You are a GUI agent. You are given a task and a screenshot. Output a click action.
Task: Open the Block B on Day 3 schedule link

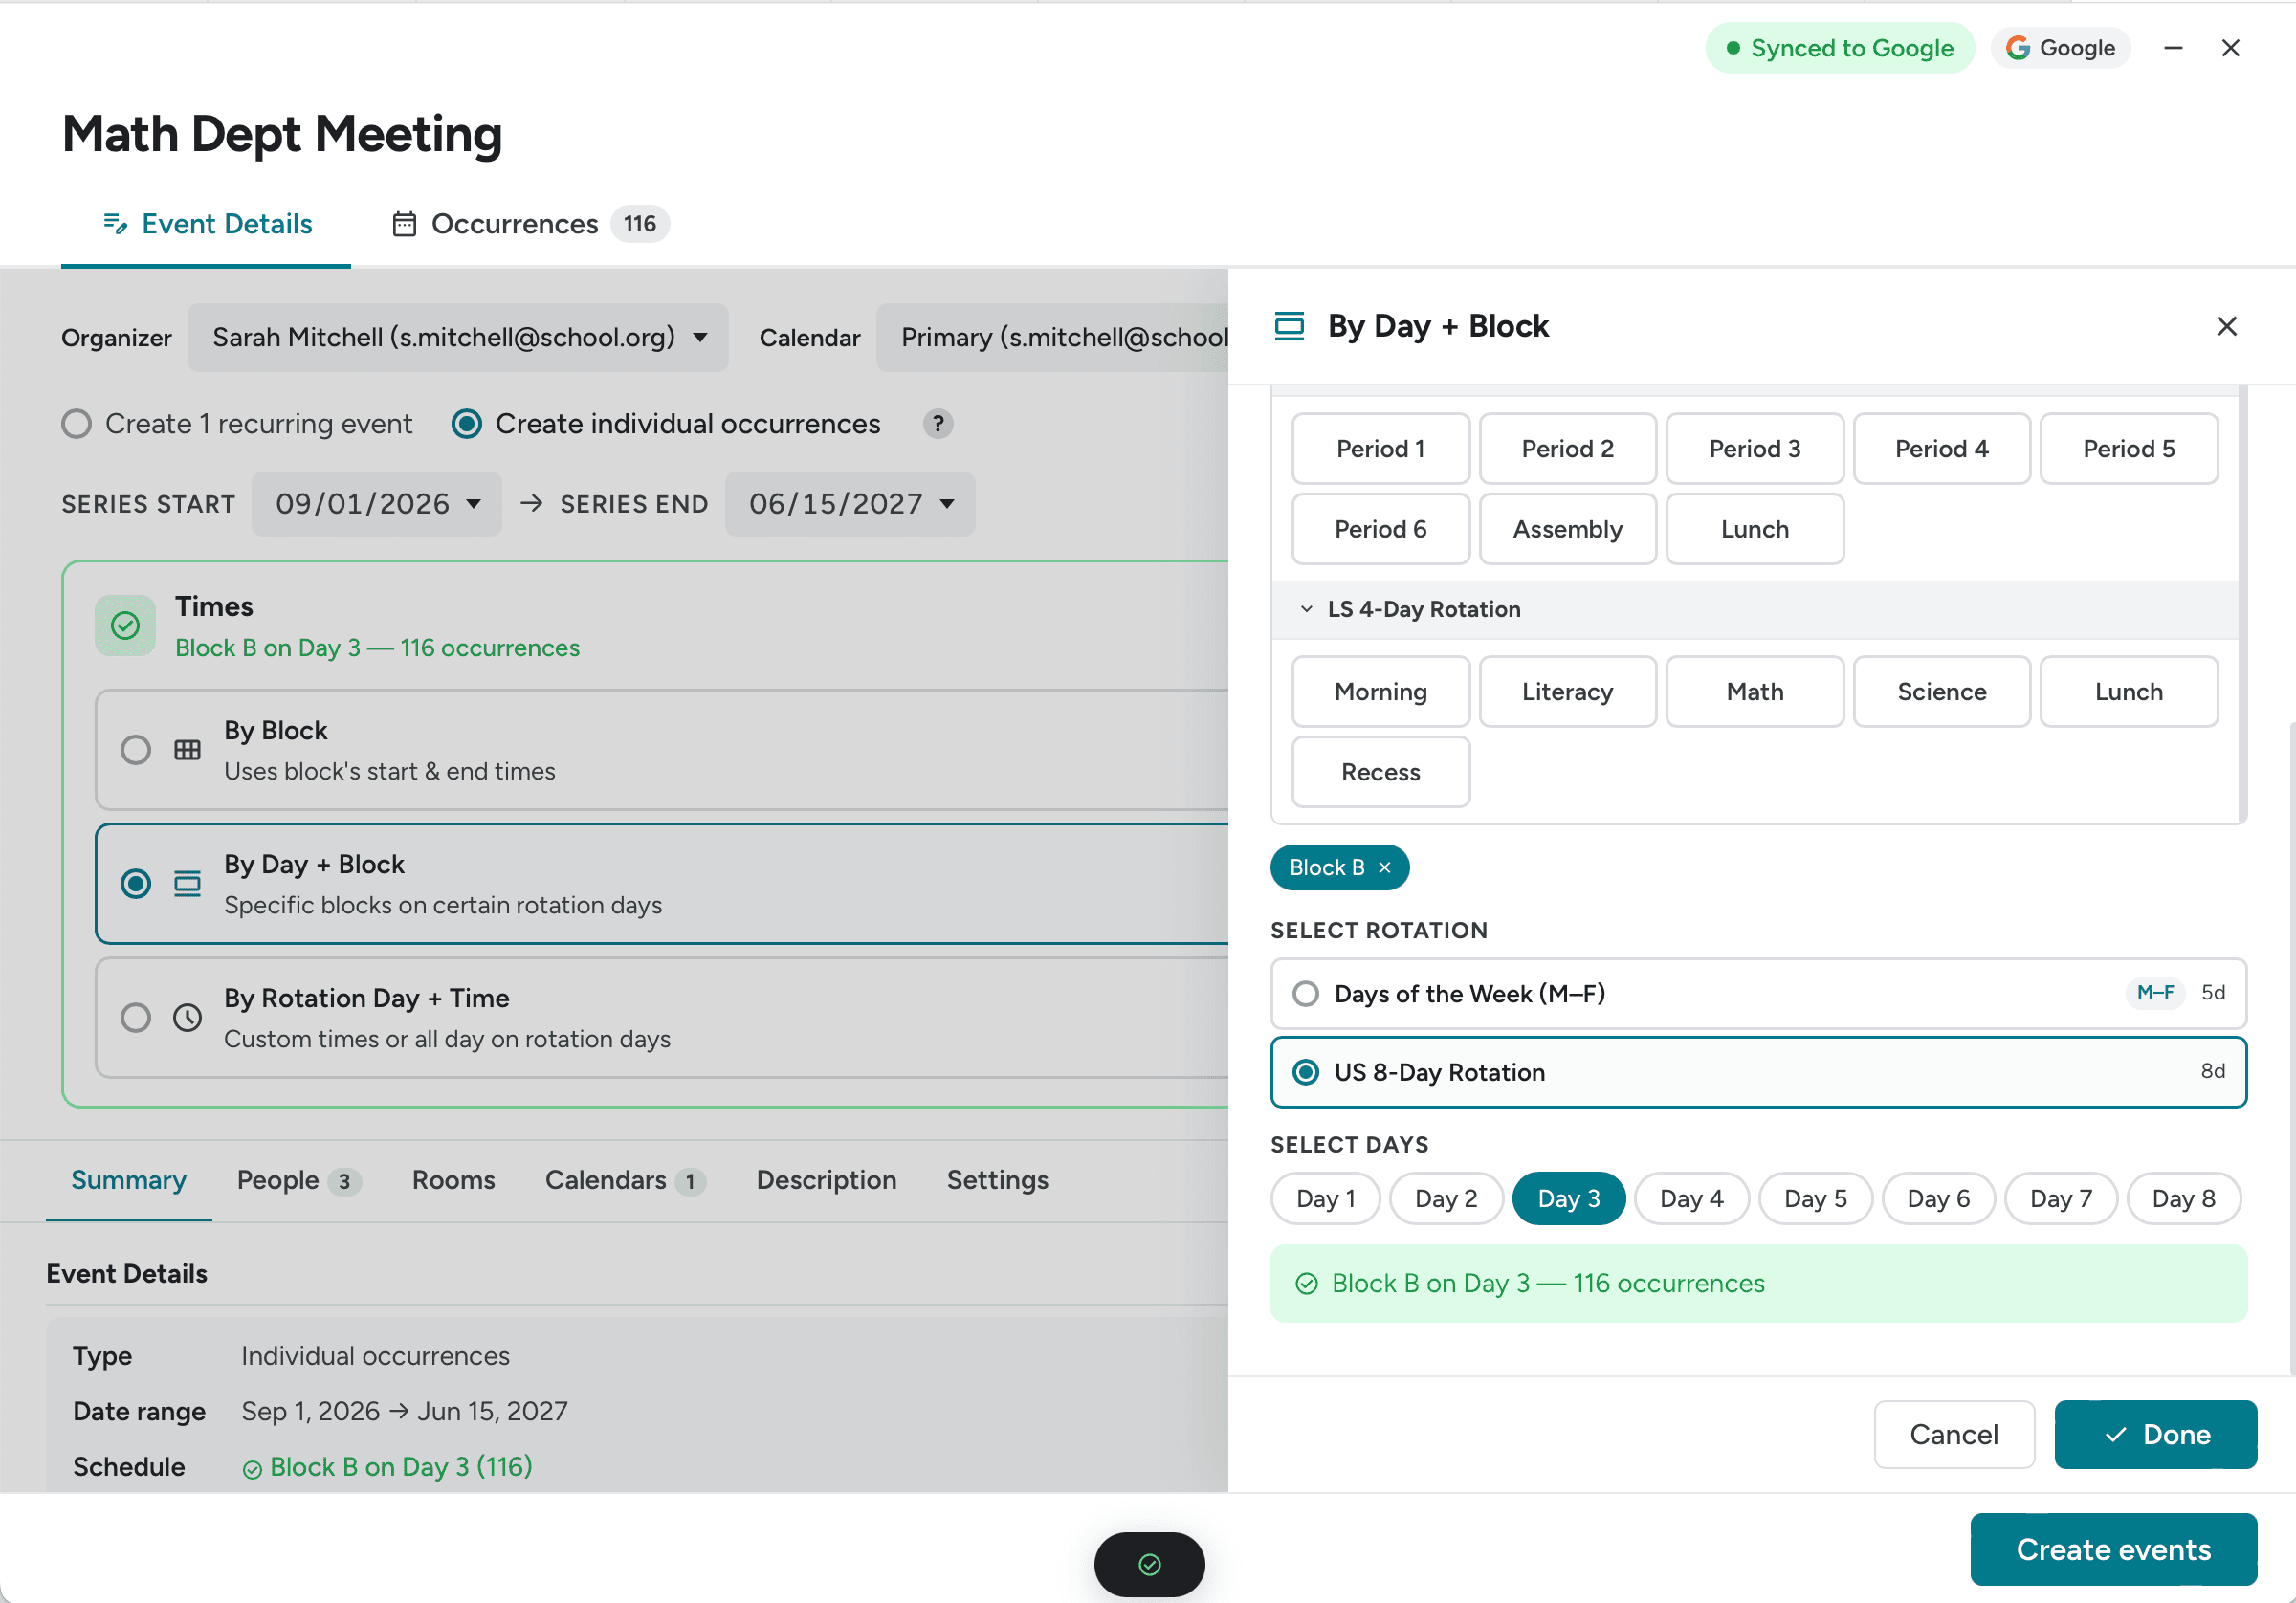point(399,1466)
